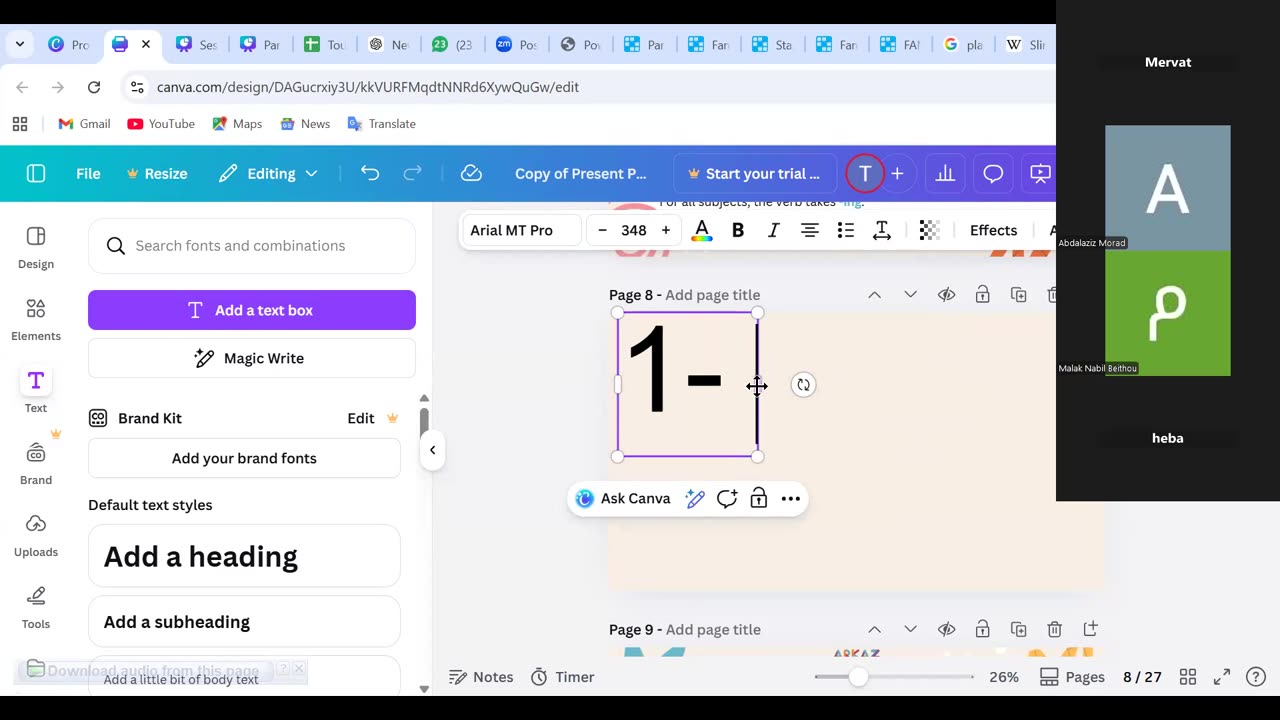
Task: Click the Search fonts and combinations field
Action: (x=252, y=246)
